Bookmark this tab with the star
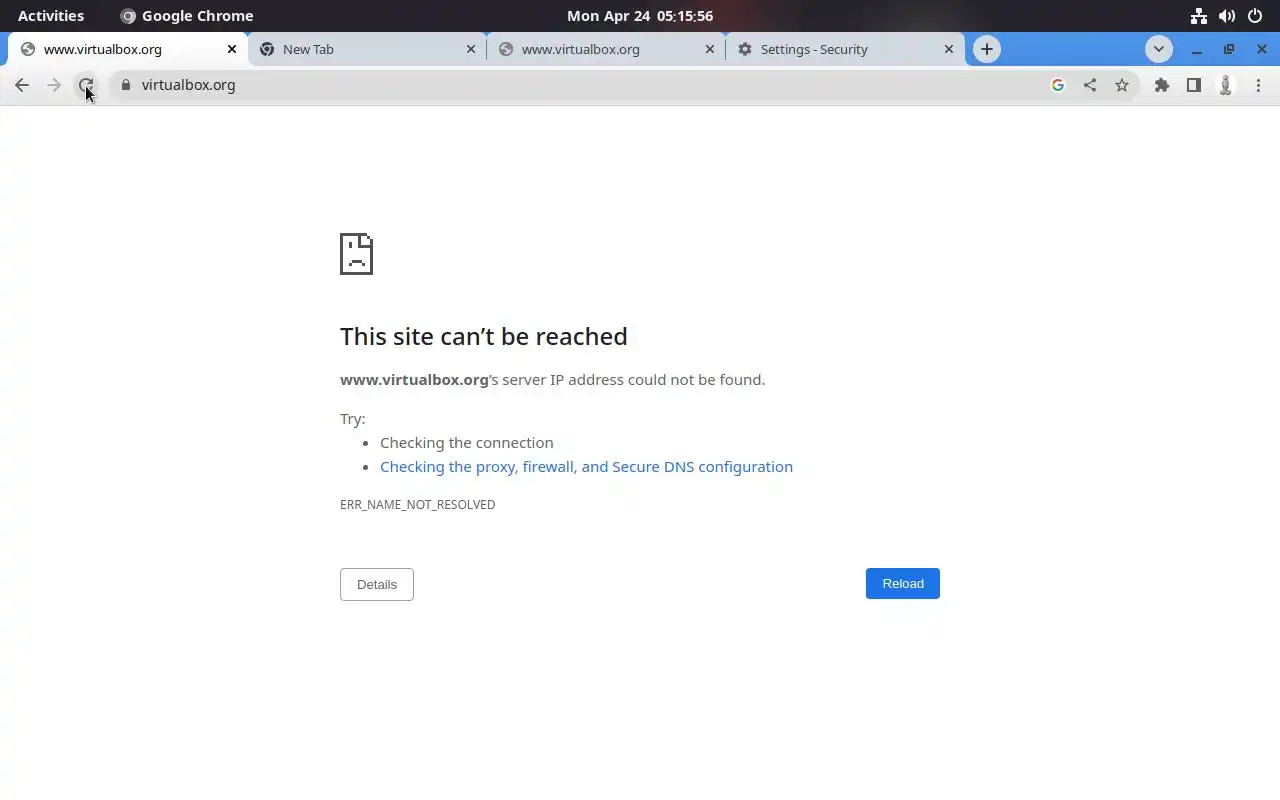1280x800 pixels. click(1122, 85)
